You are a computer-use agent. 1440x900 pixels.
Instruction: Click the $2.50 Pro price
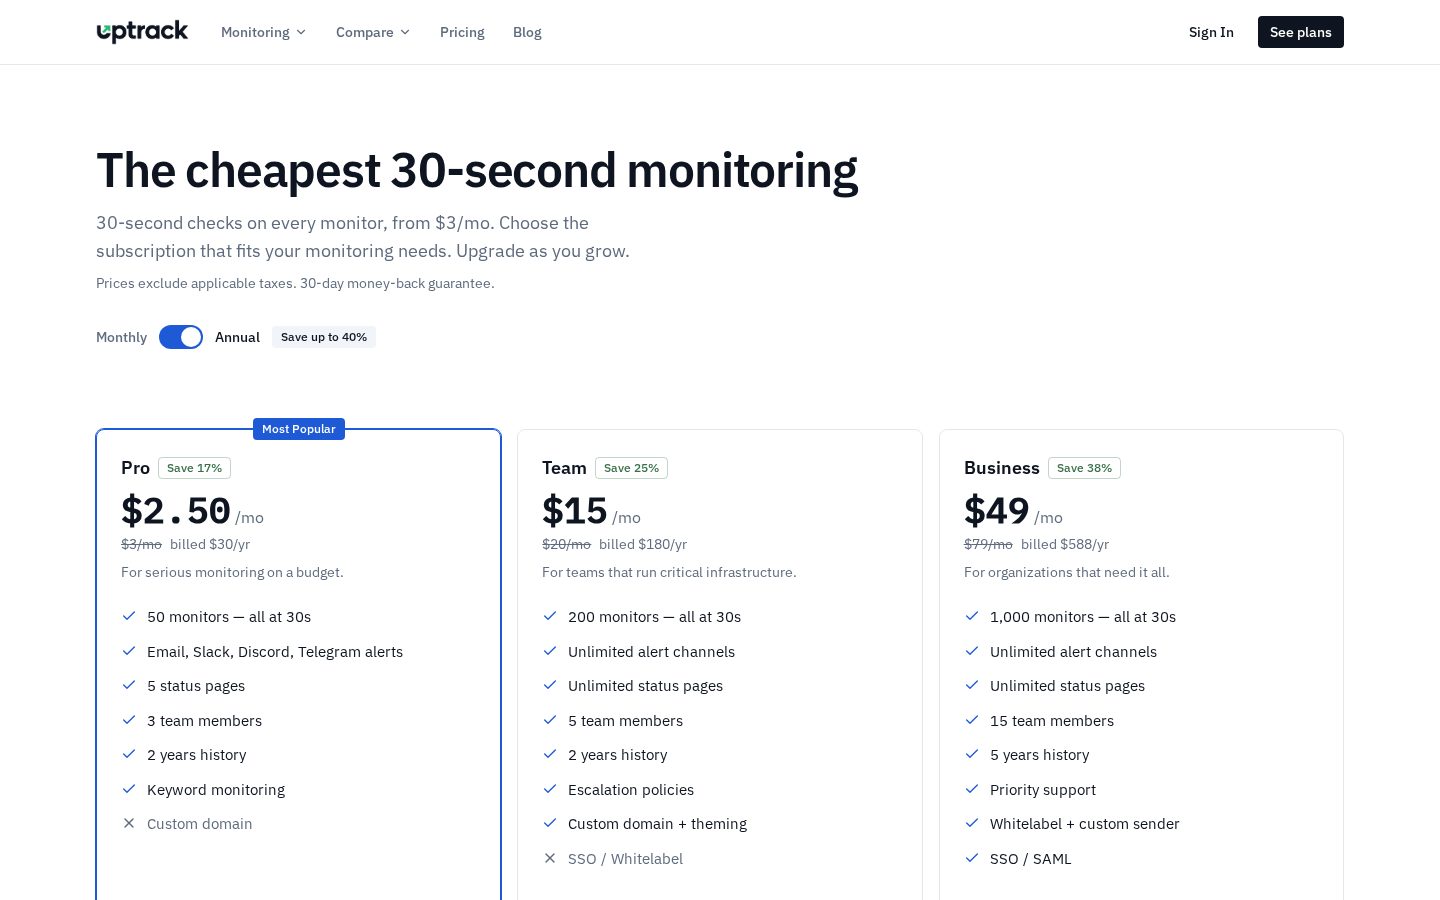click(176, 511)
